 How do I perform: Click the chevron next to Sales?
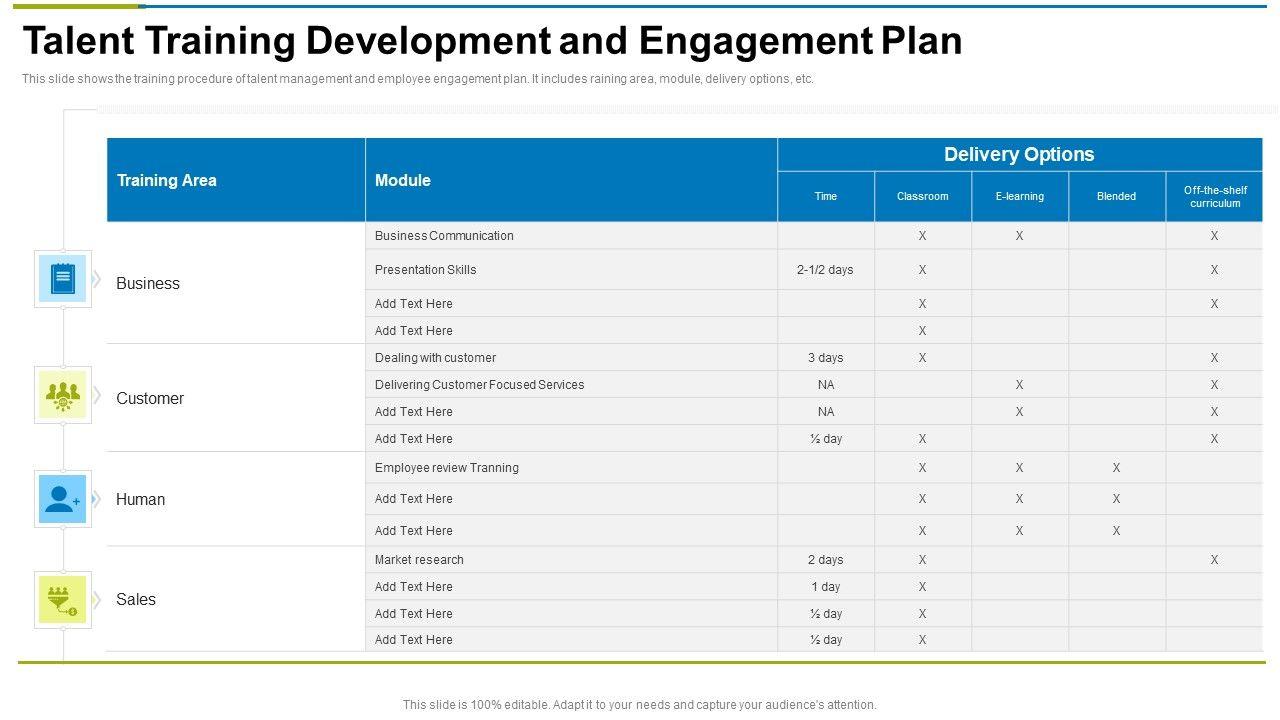97,599
